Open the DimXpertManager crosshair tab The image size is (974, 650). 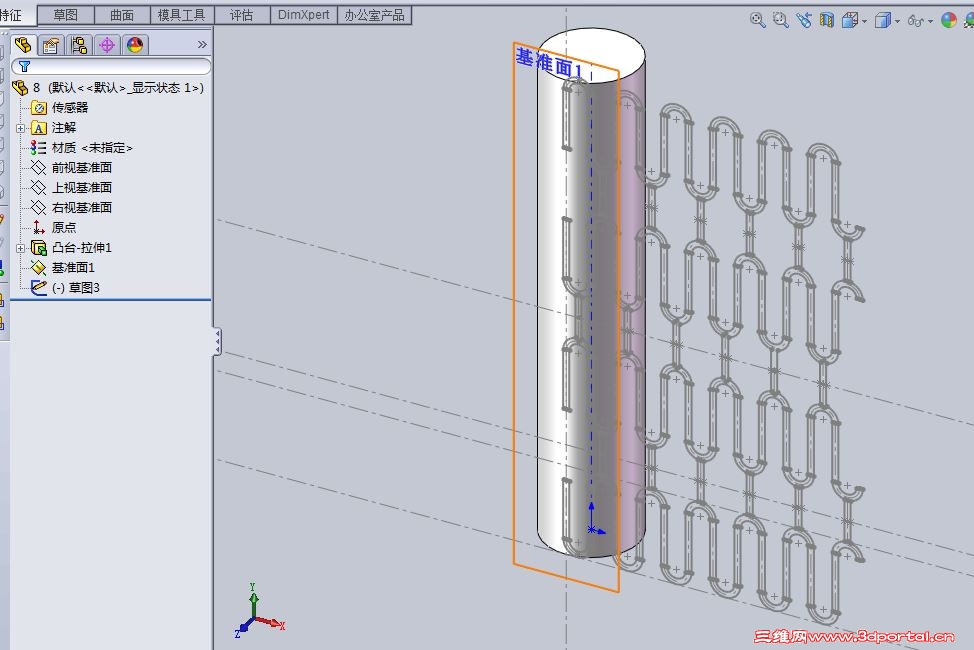(x=107, y=45)
